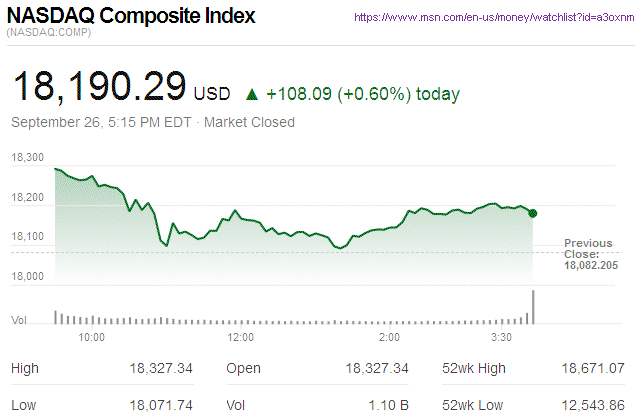Select the 3:30 time axis label
640x420 pixels.
click(x=503, y=337)
